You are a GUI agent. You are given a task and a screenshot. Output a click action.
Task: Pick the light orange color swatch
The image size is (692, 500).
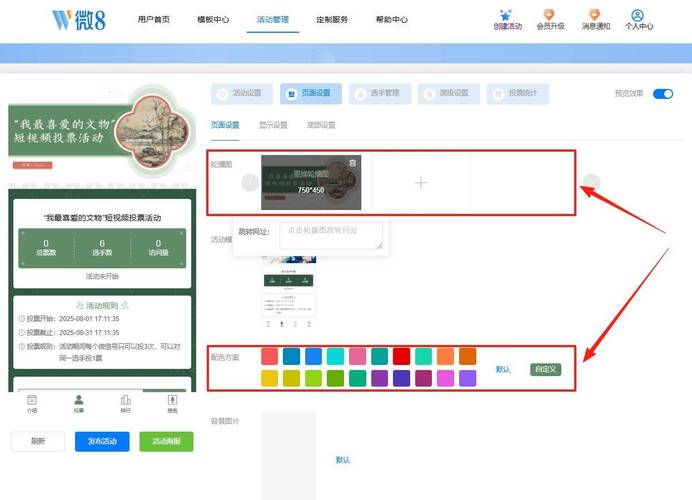click(x=445, y=356)
